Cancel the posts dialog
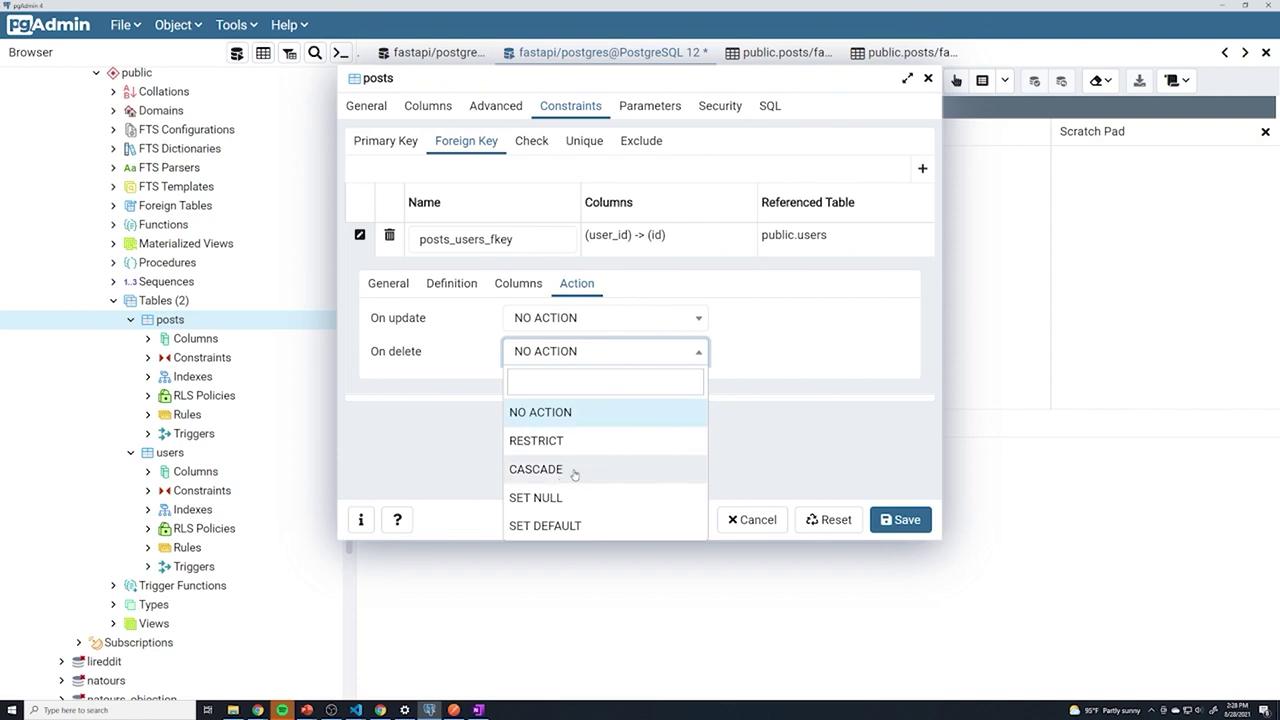This screenshot has width=1280, height=720. [752, 520]
